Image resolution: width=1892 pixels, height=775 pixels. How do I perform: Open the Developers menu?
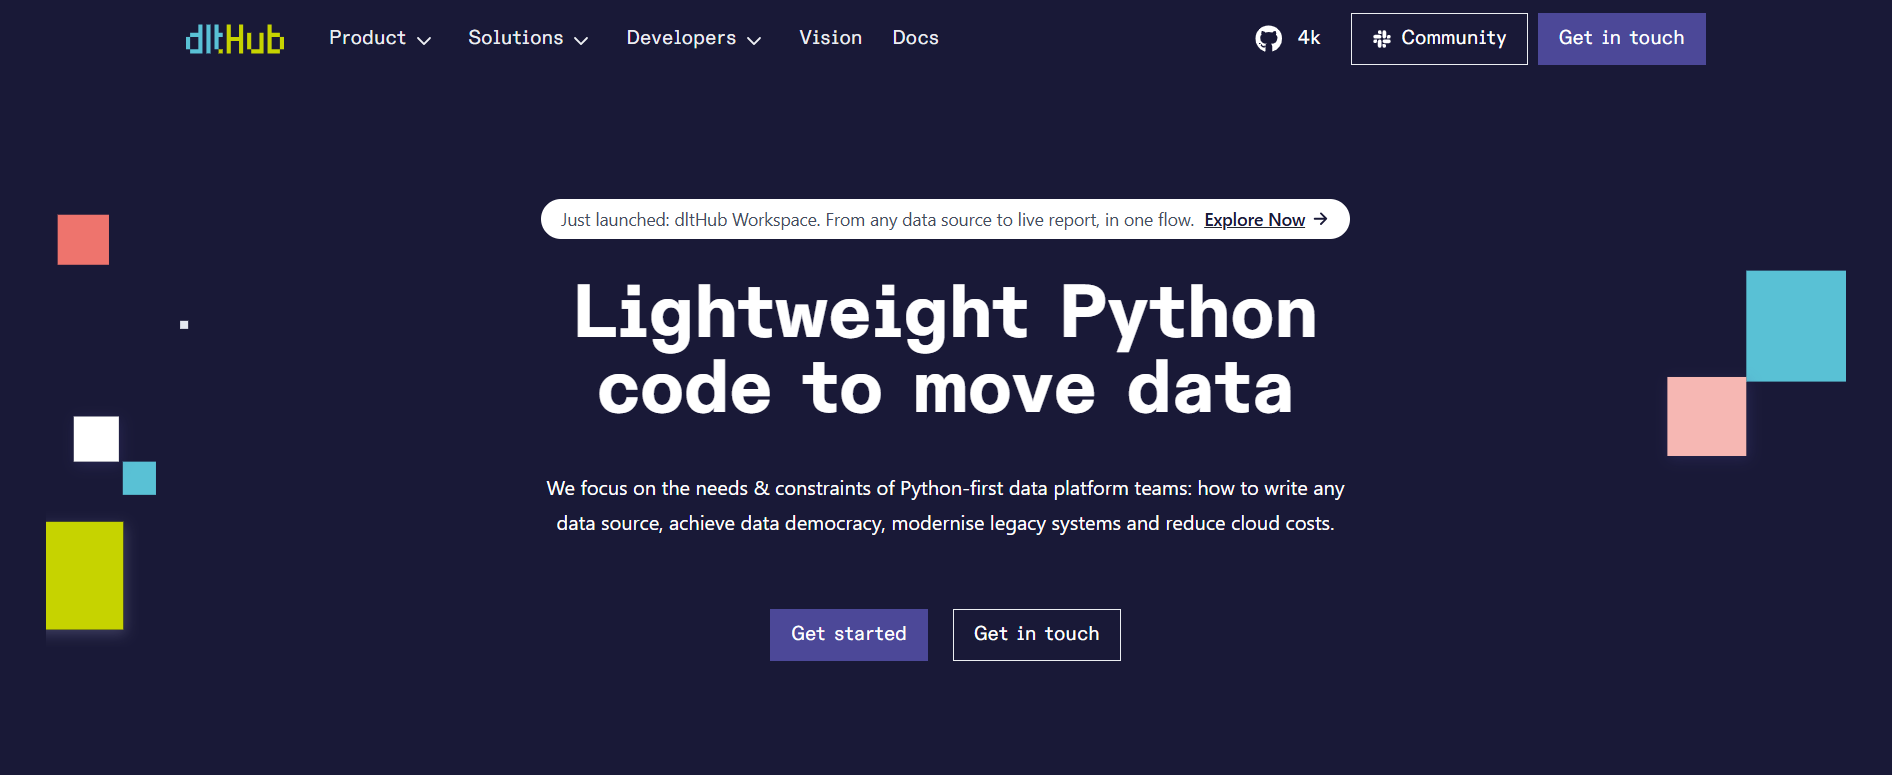pyautogui.click(x=694, y=38)
